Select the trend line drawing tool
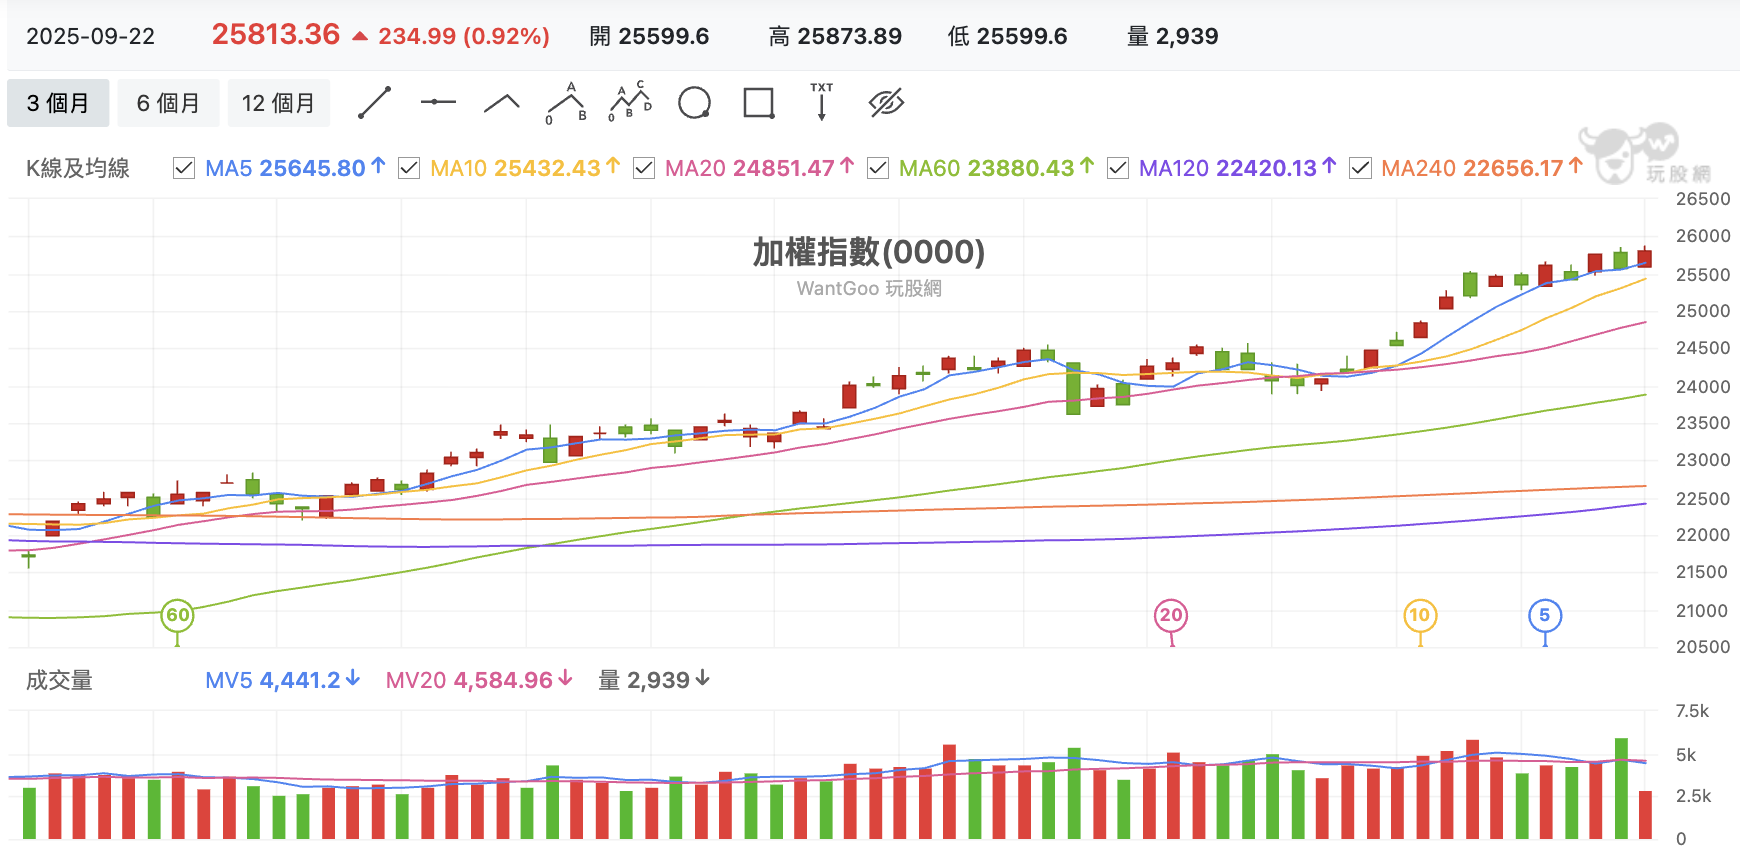Image resolution: width=1740 pixels, height=856 pixels. click(x=374, y=103)
